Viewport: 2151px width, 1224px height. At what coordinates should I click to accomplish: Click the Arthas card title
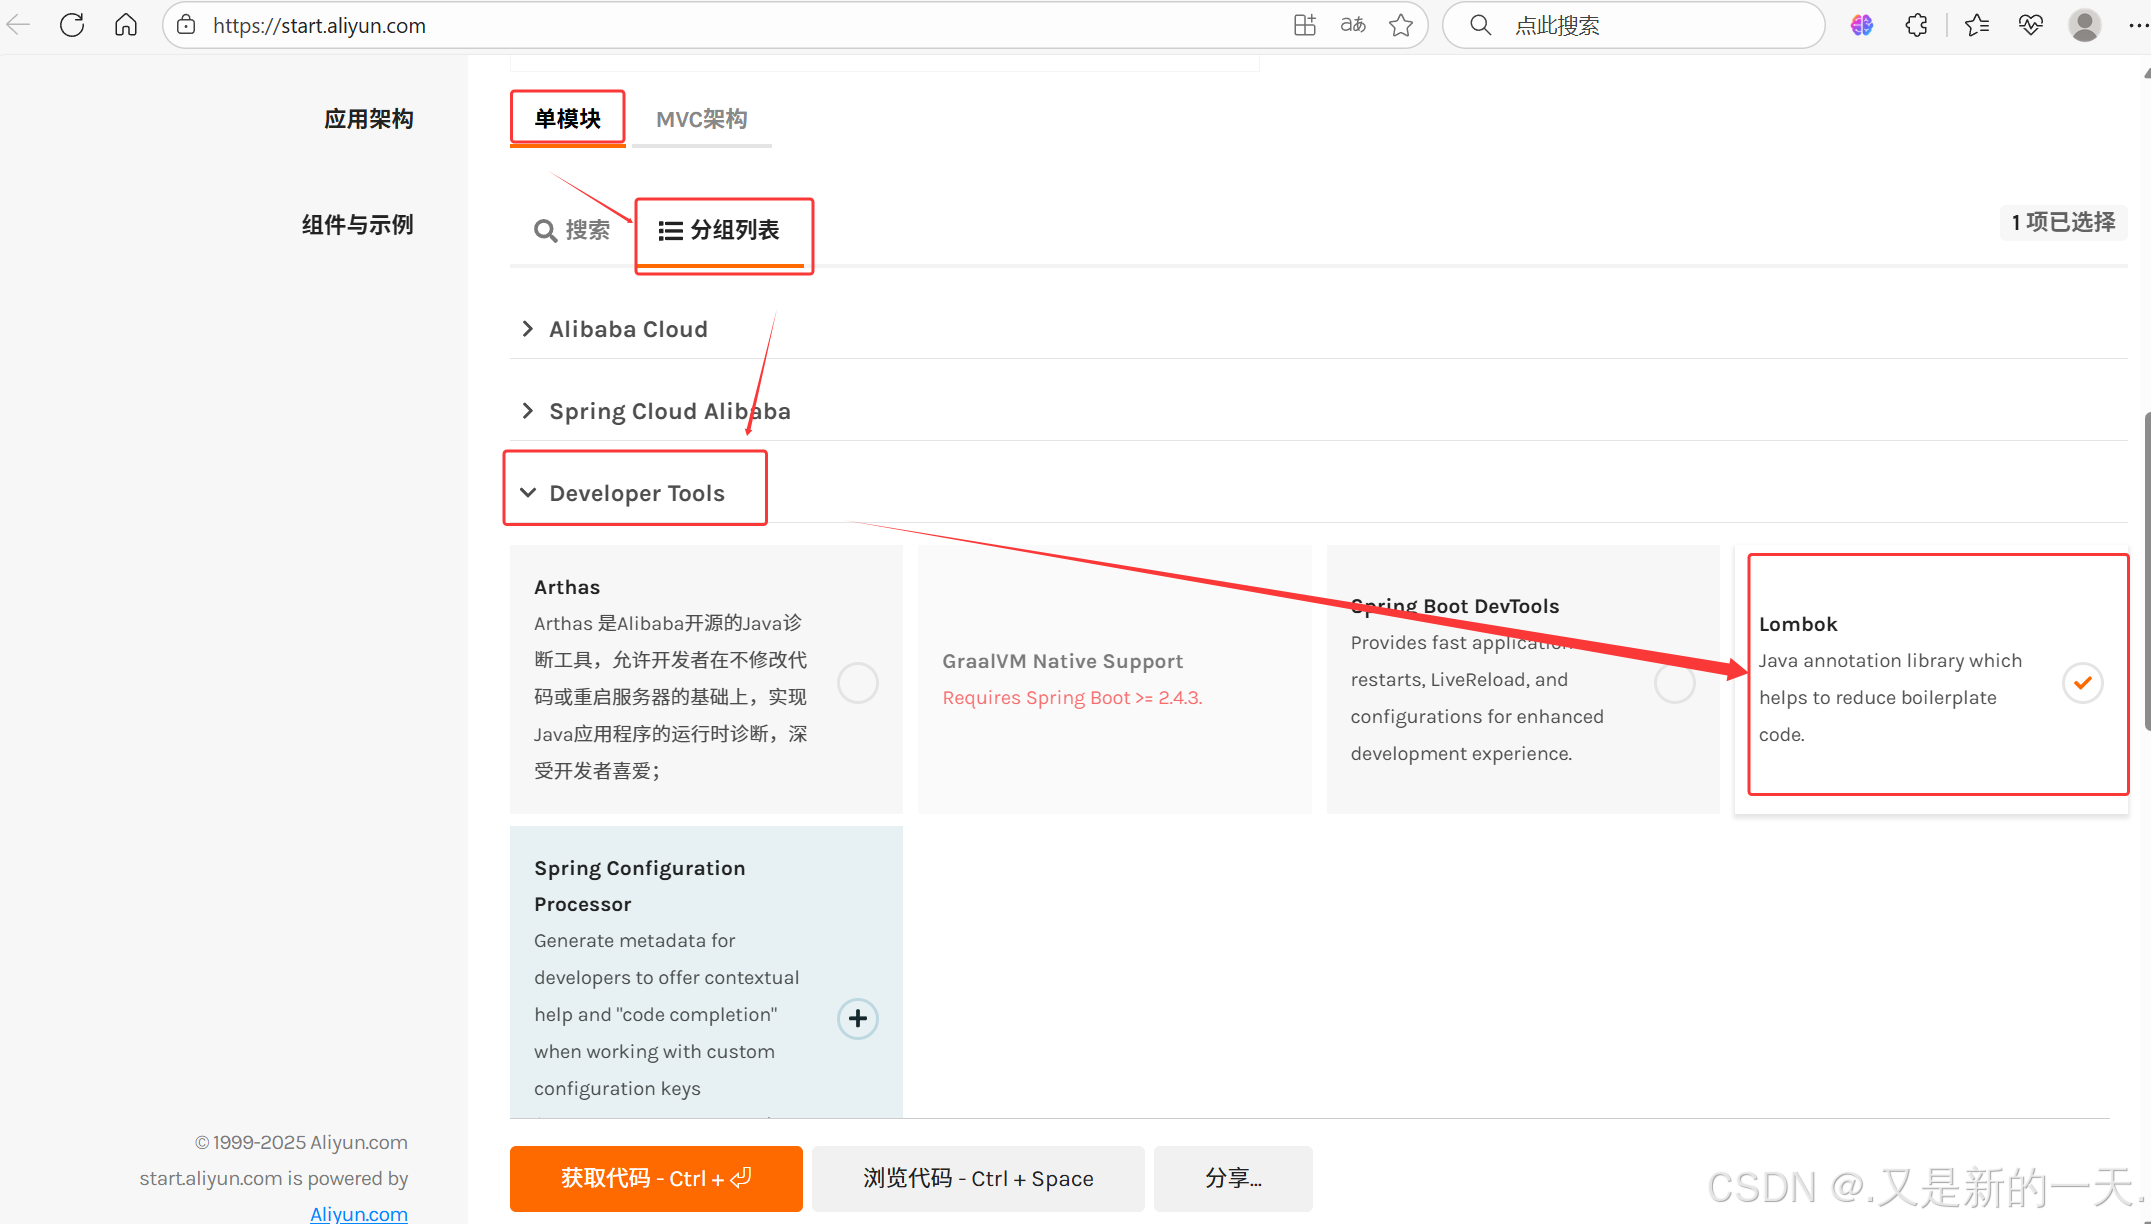click(x=567, y=587)
